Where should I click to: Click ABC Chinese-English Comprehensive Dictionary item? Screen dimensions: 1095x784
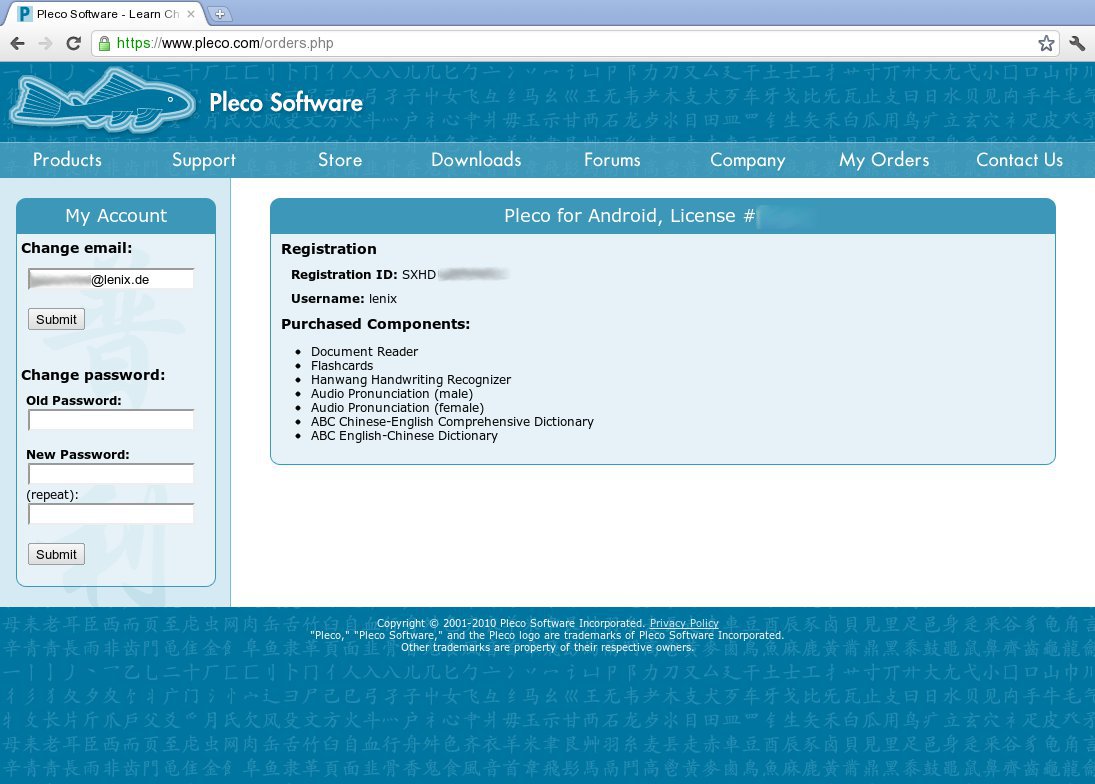(x=453, y=422)
